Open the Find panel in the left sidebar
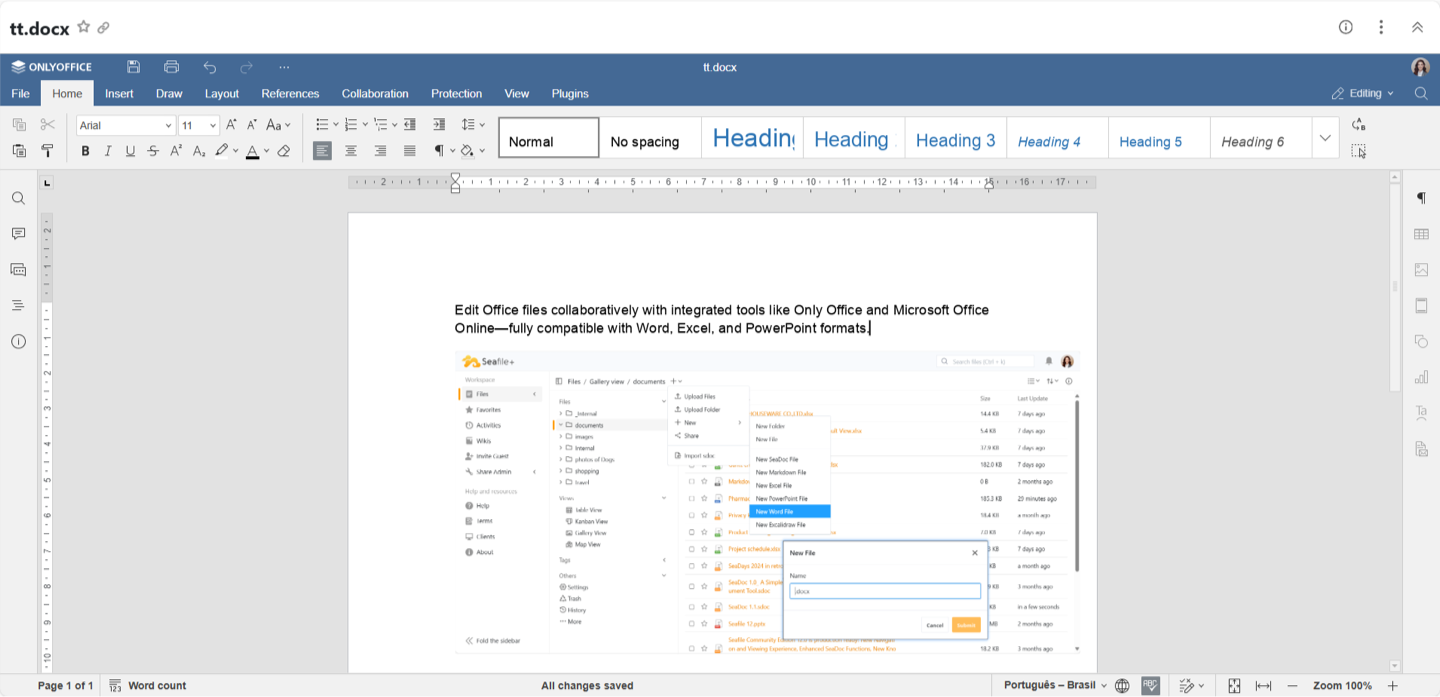Viewport: 1440px width, 697px height. (18, 198)
